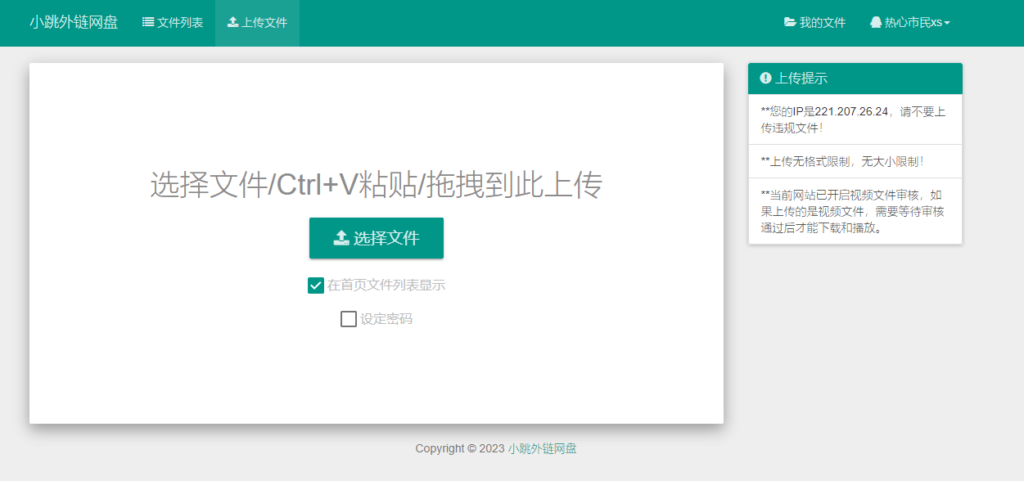This screenshot has width=1024, height=481.
Task: Click the exclamation icon in 上传提示 header
Action: pyautogui.click(x=766, y=78)
